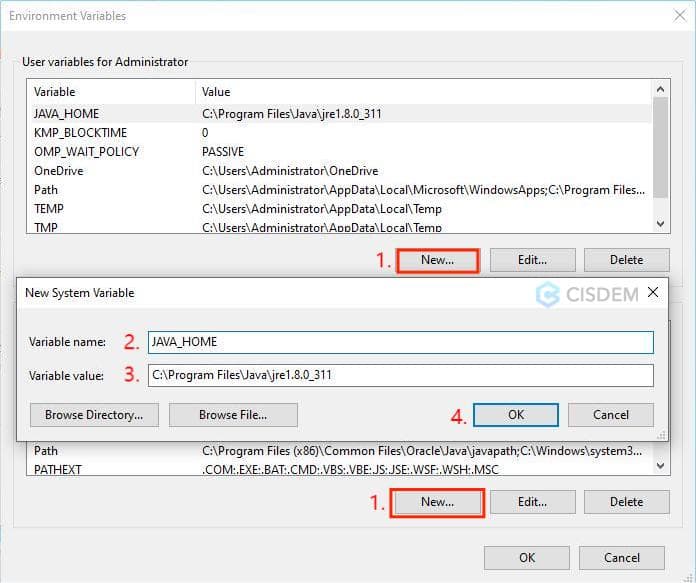
Task: Close the New System Variable dialog
Action: [653, 292]
